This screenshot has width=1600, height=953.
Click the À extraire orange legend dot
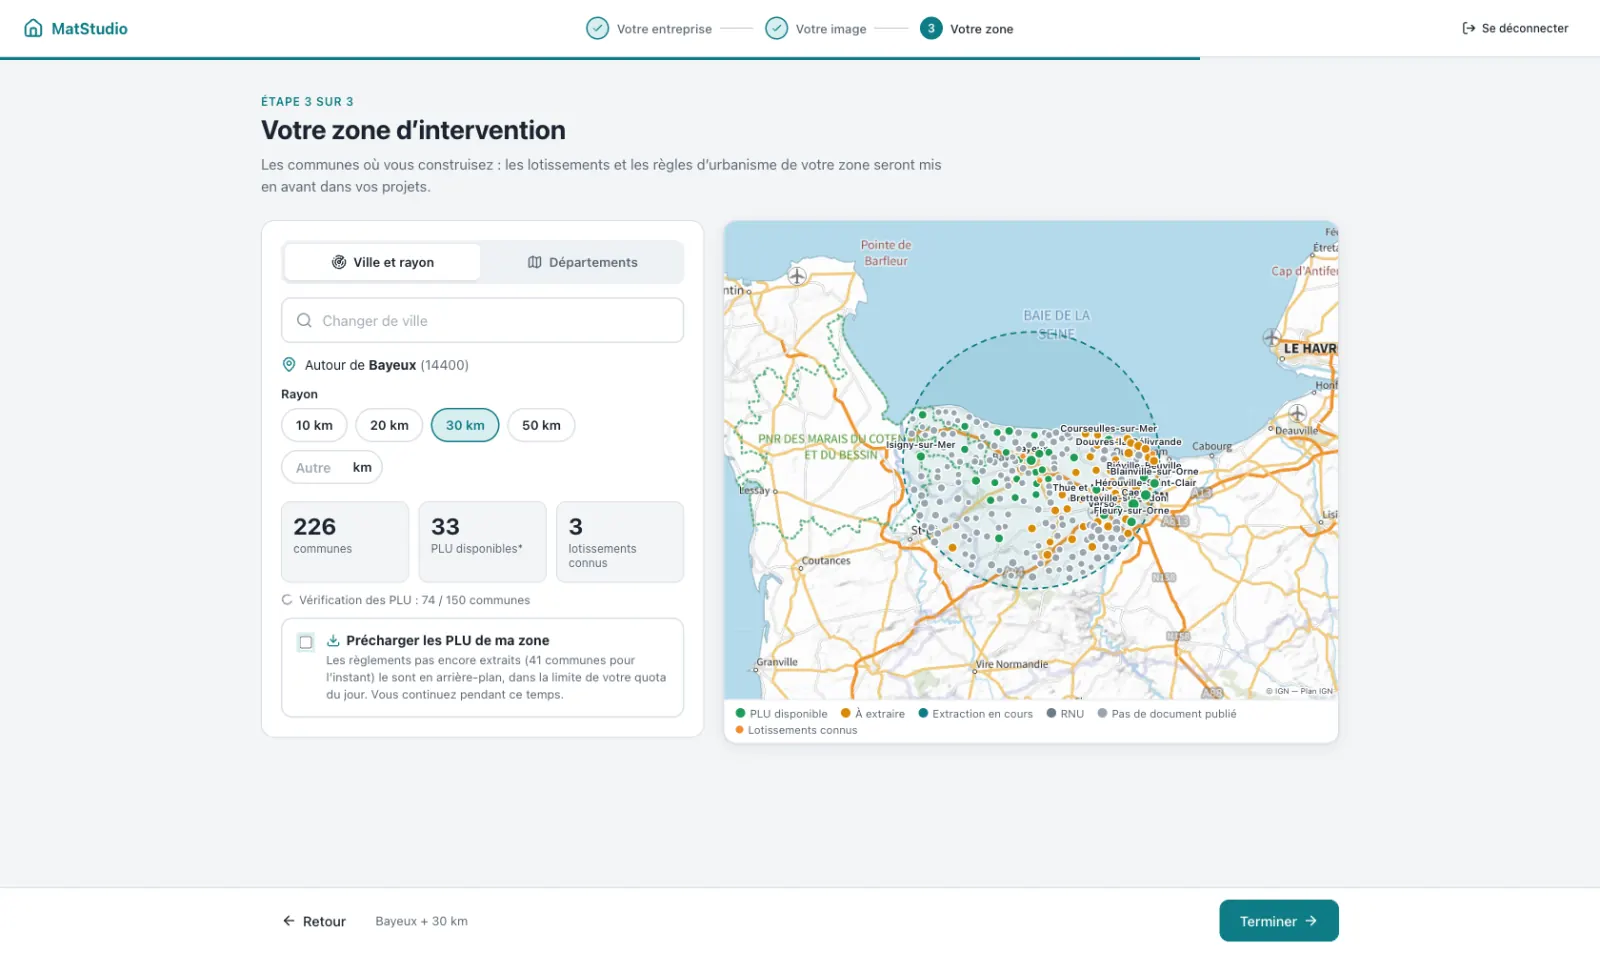[845, 713]
